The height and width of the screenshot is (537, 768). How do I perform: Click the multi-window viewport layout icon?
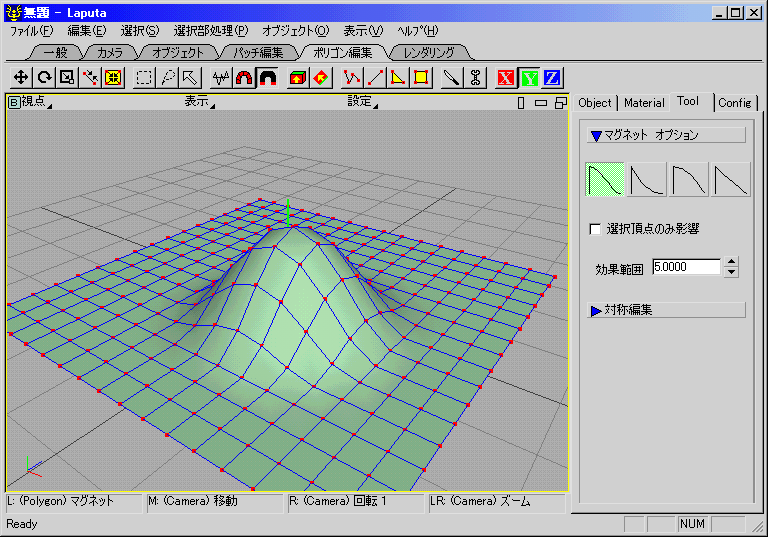click(x=561, y=103)
